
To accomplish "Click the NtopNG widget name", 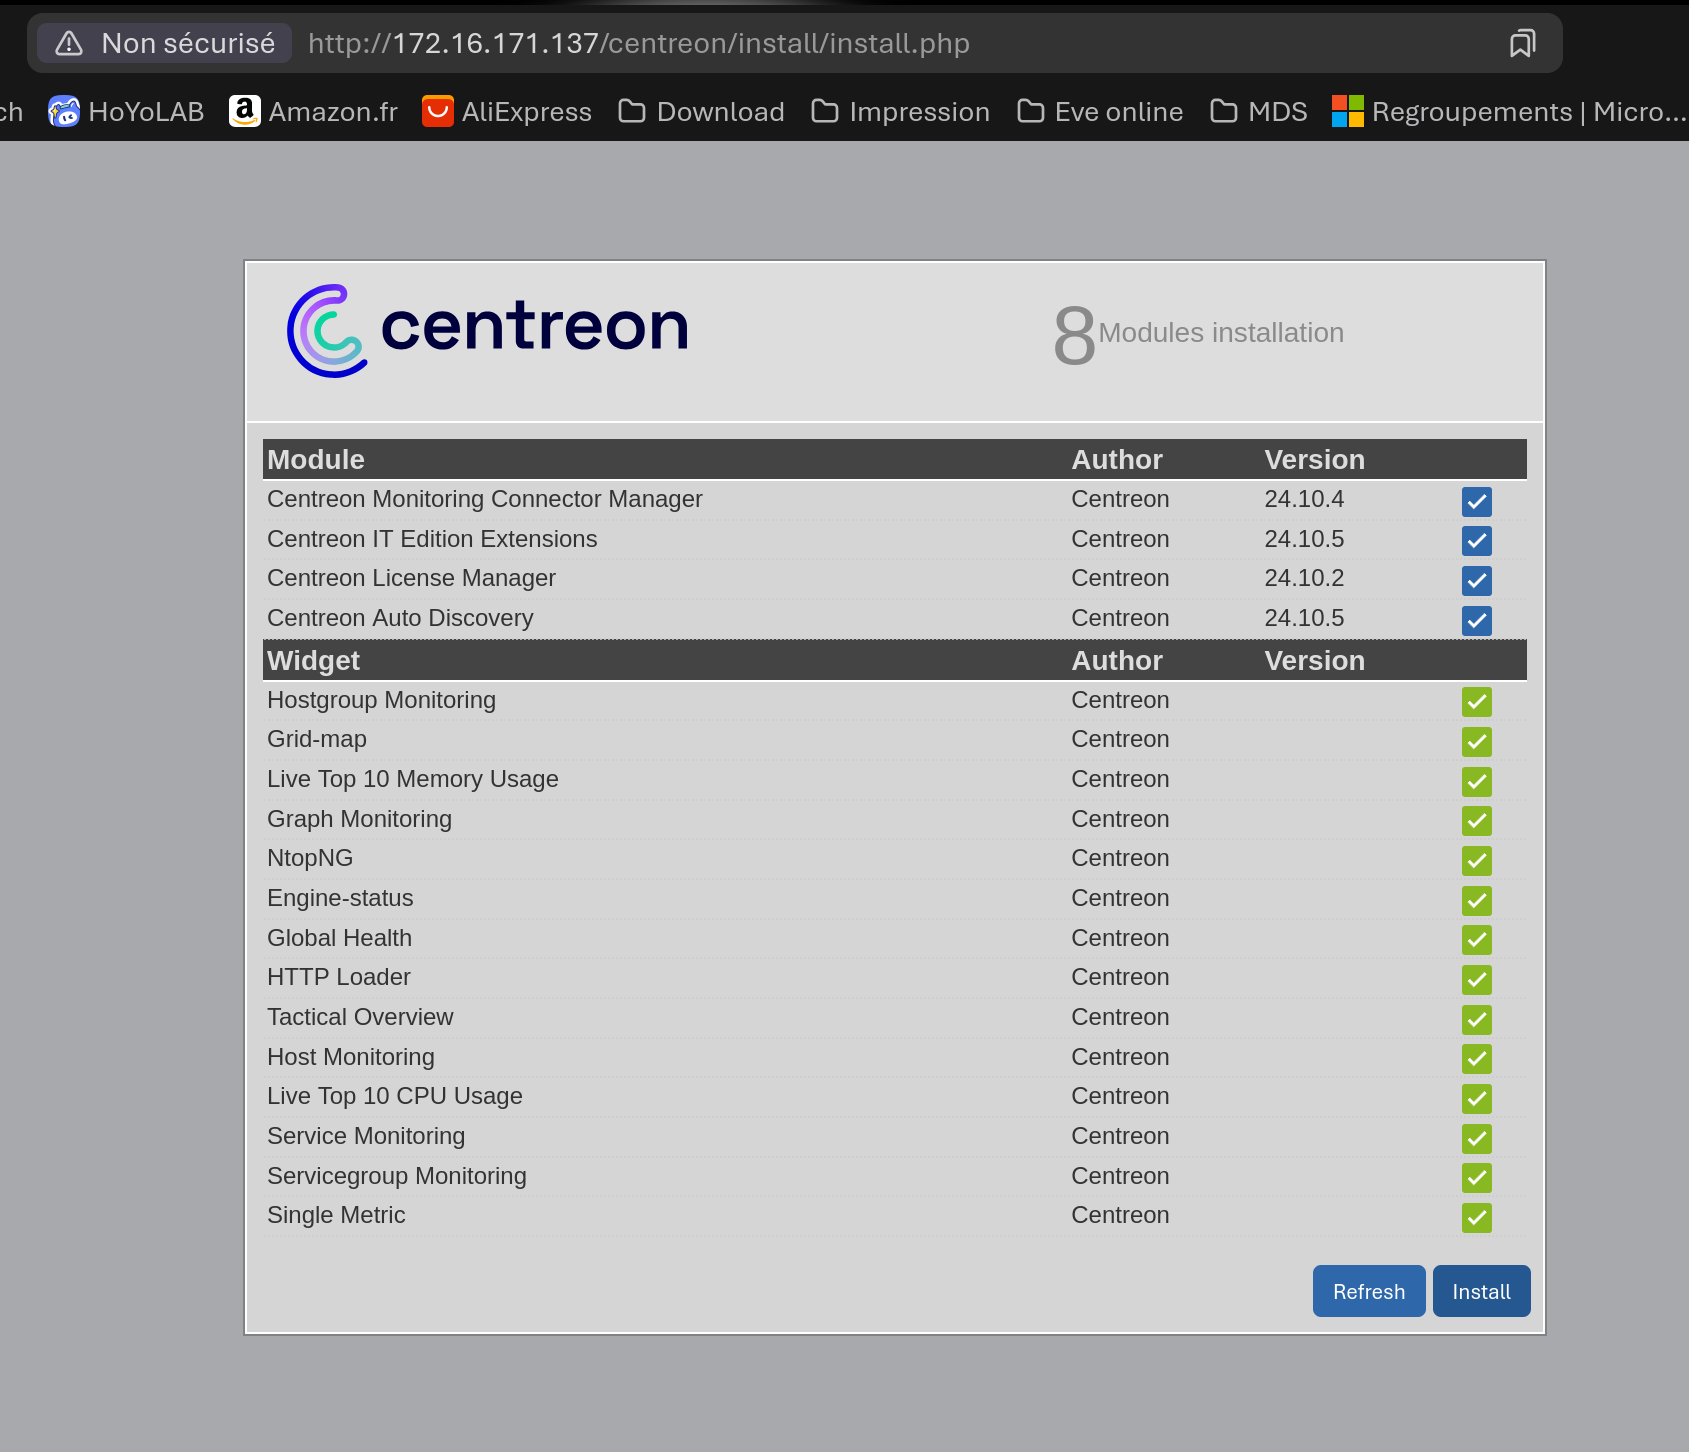I will point(310,858).
